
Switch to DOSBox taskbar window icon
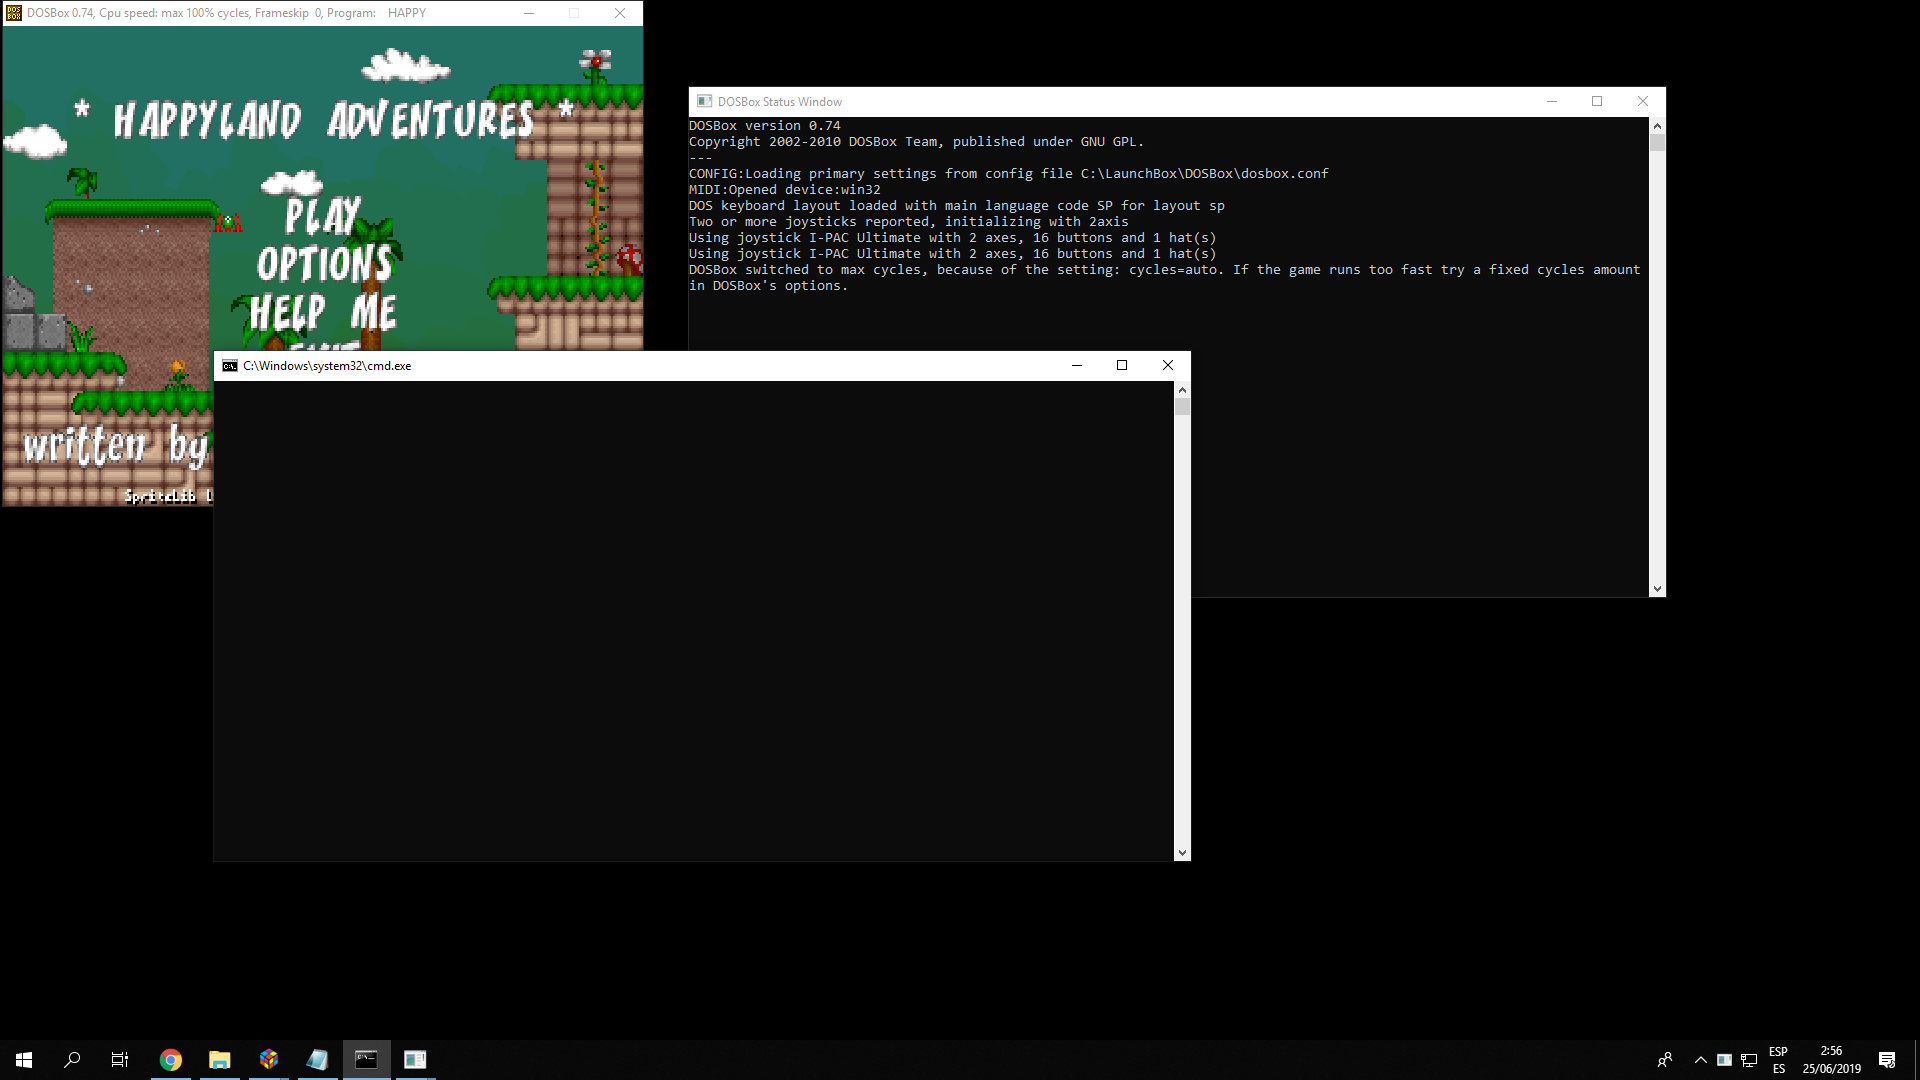[x=415, y=1060]
